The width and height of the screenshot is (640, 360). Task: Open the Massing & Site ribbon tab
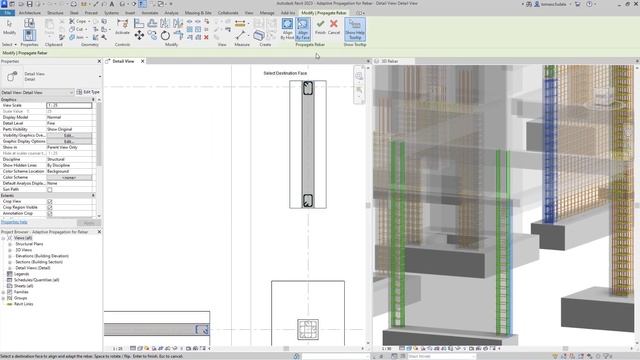[198, 13]
